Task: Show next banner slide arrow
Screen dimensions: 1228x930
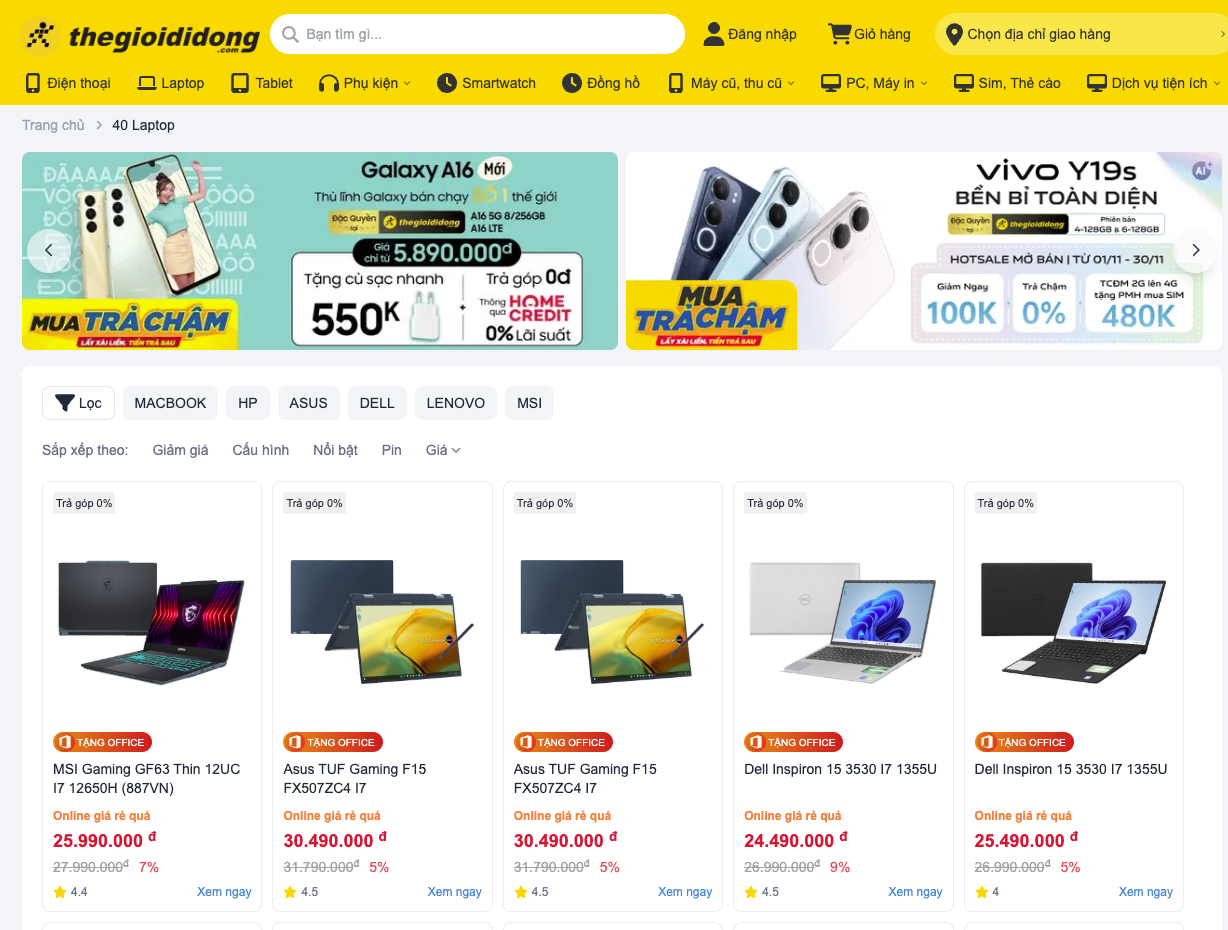Action: 1195,251
